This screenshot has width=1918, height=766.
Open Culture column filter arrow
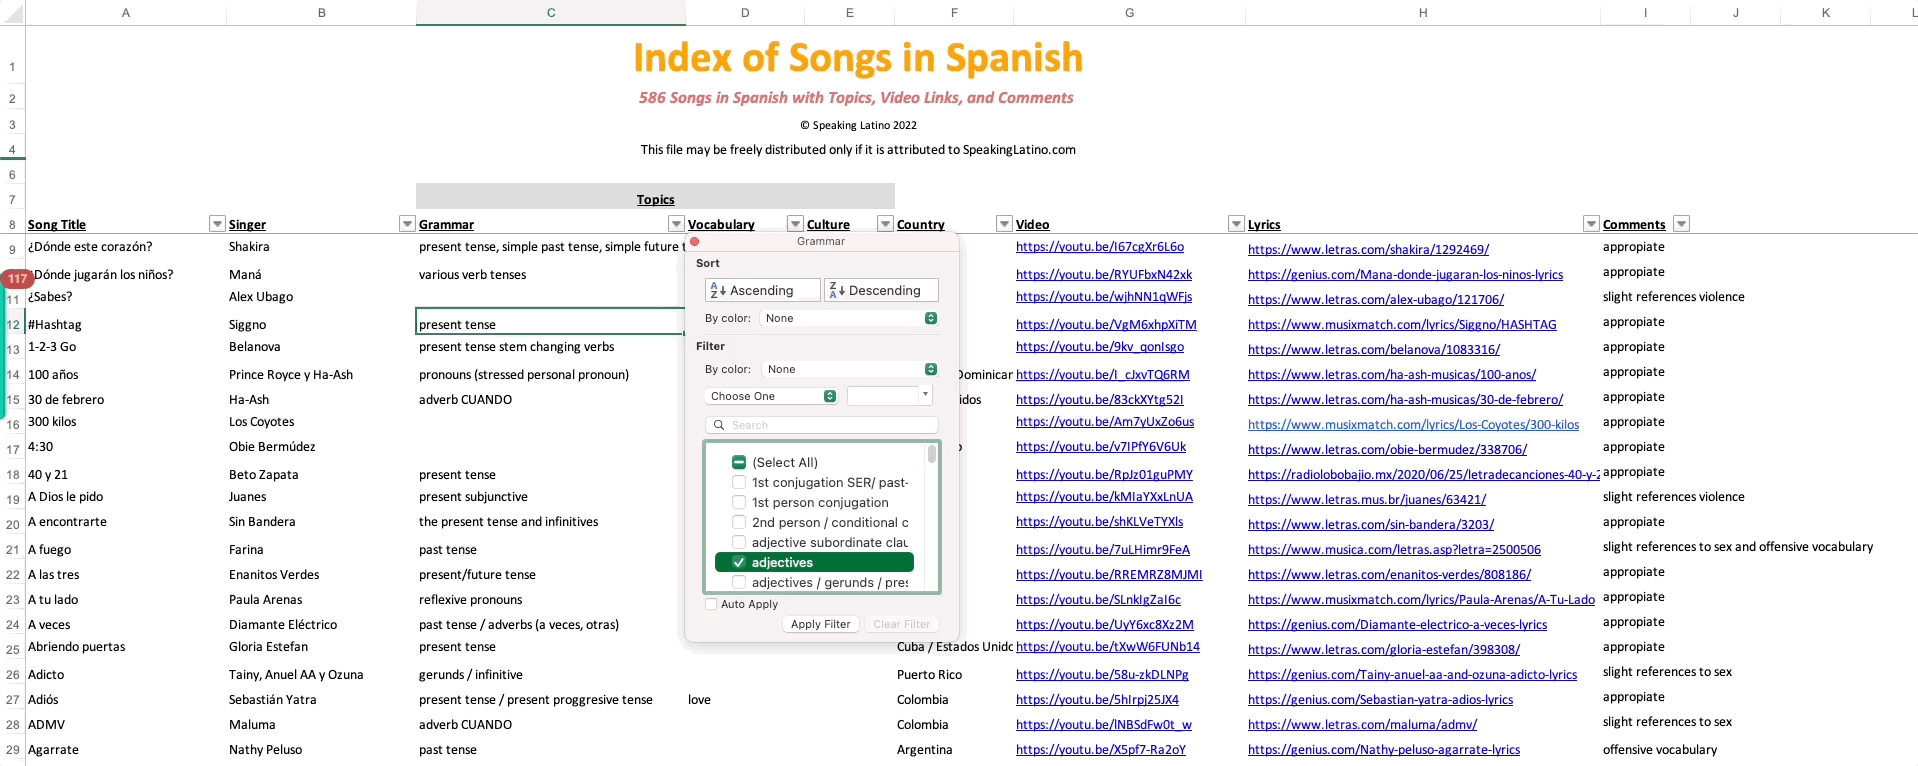point(885,224)
